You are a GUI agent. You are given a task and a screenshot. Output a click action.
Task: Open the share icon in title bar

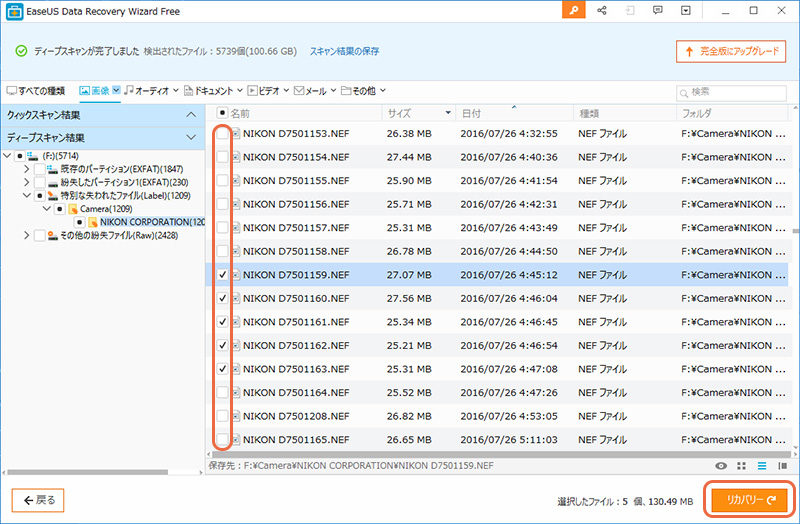tap(602, 10)
